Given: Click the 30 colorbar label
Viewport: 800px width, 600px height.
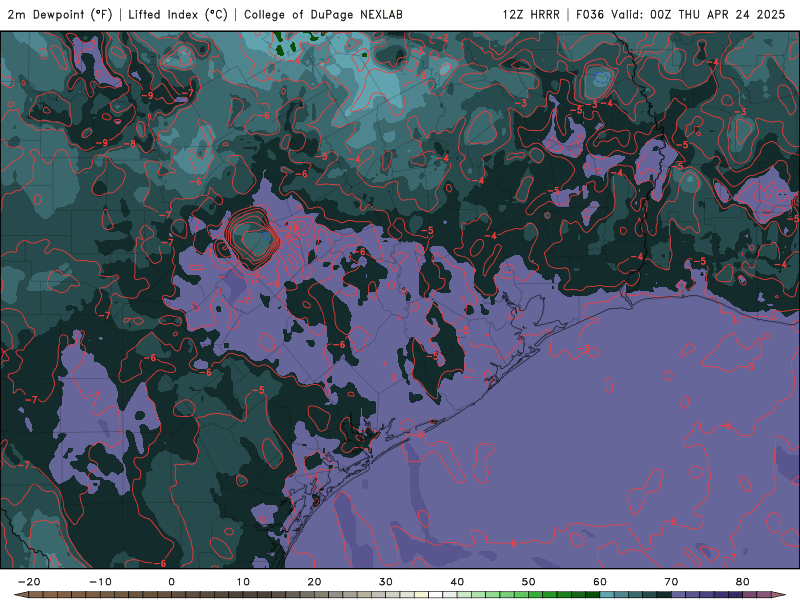Looking at the screenshot, I should point(386,582).
